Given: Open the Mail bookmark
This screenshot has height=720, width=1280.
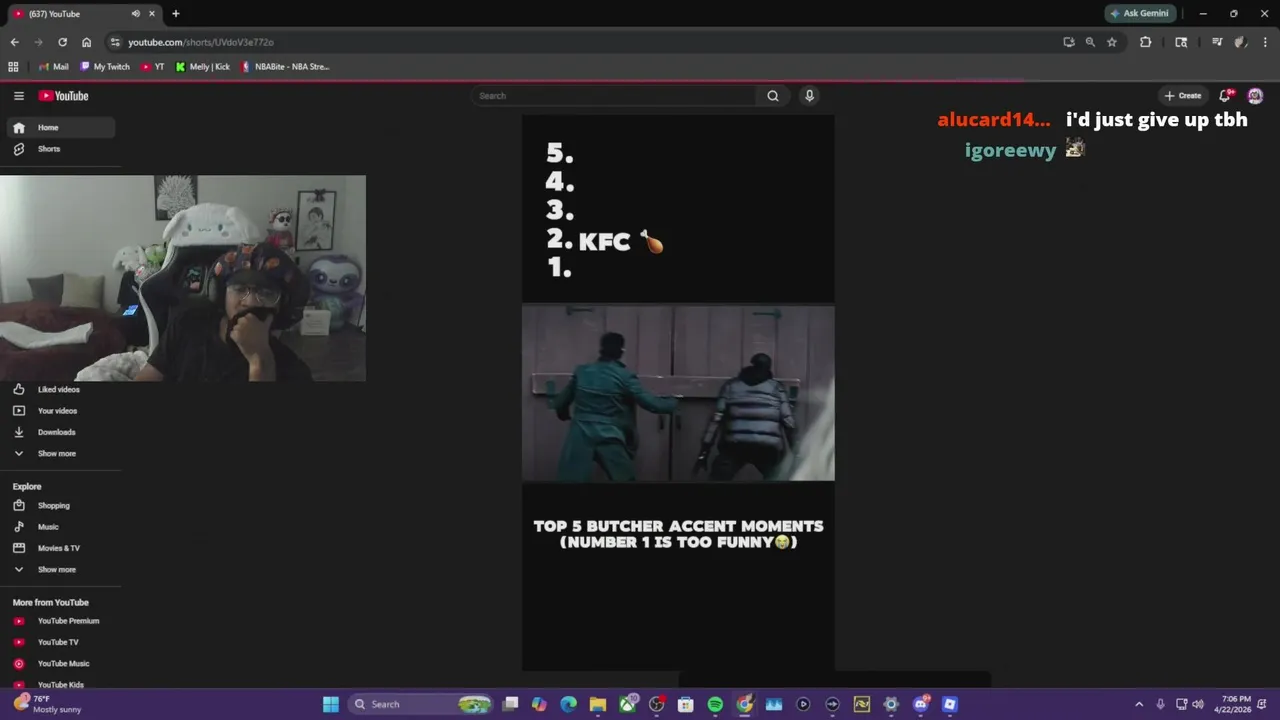Looking at the screenshot, I should [54, 67].
